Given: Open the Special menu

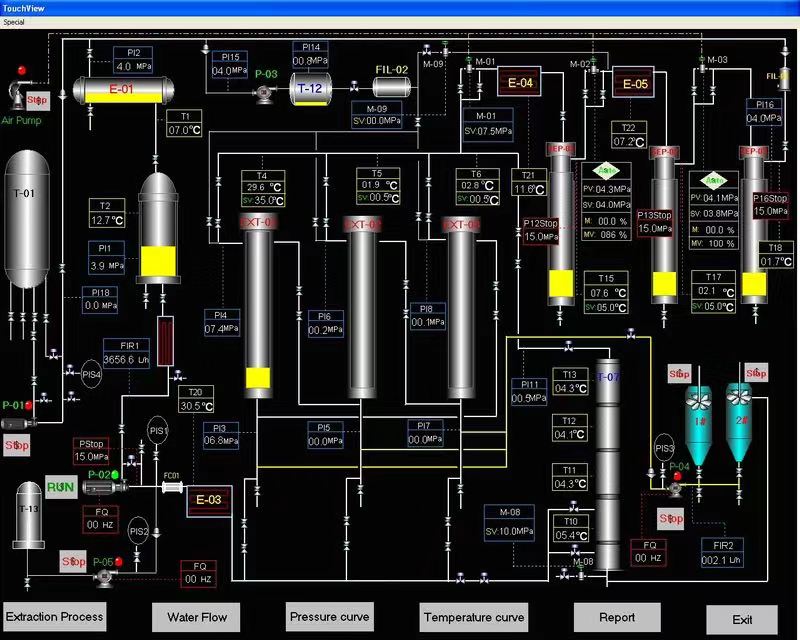Looking at the screenshot, I should pyautogui.click(x=14, y=21).
